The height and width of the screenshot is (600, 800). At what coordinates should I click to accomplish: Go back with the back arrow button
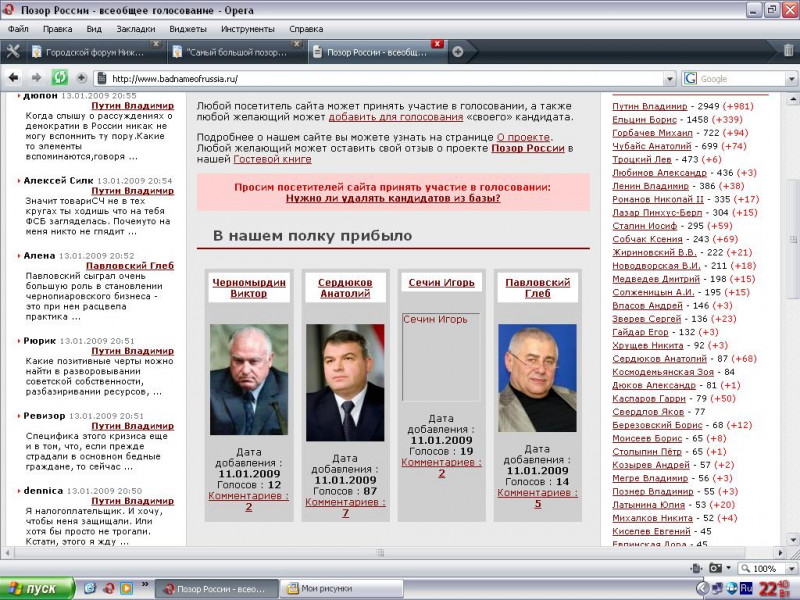pos(13,78)
